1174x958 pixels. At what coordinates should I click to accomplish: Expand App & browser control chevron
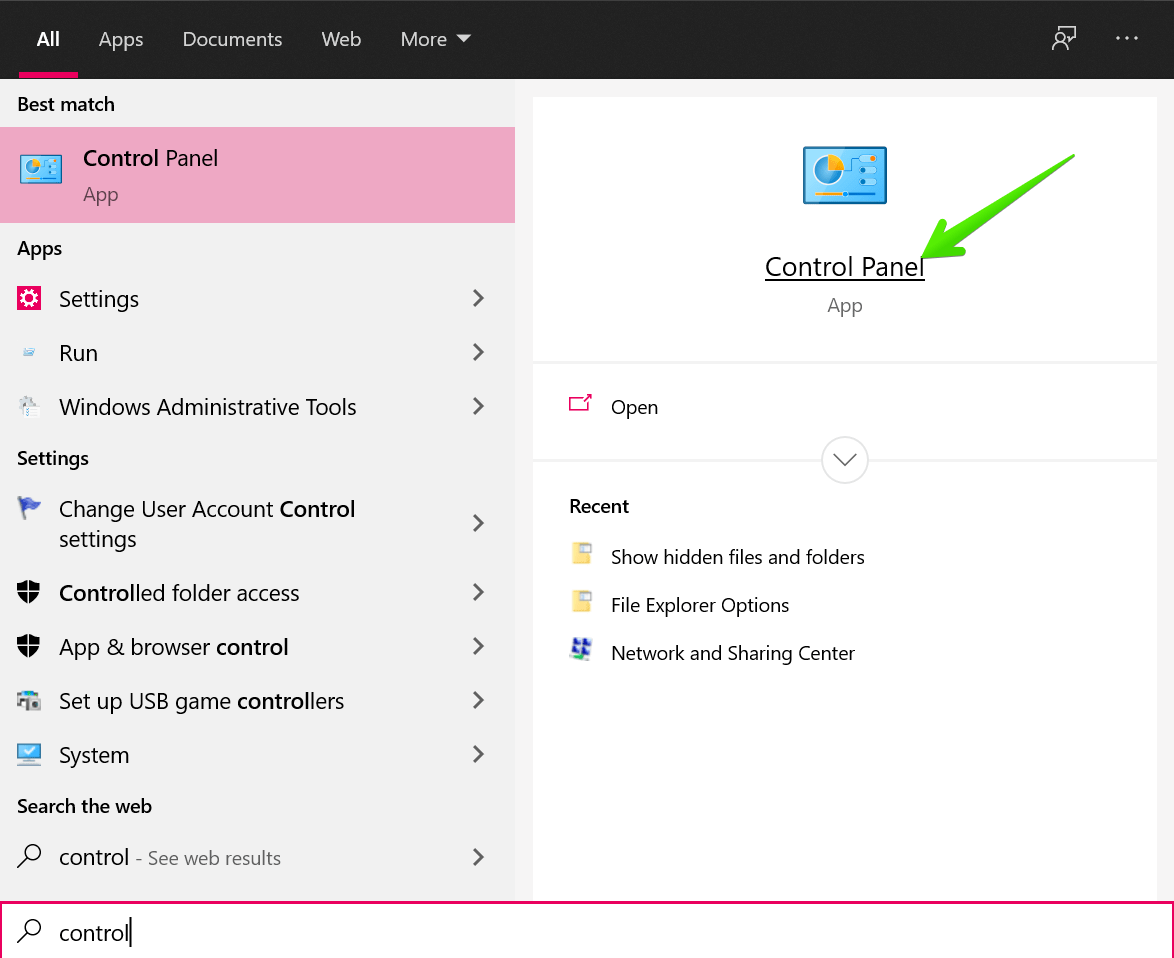(x=478, y=646)
